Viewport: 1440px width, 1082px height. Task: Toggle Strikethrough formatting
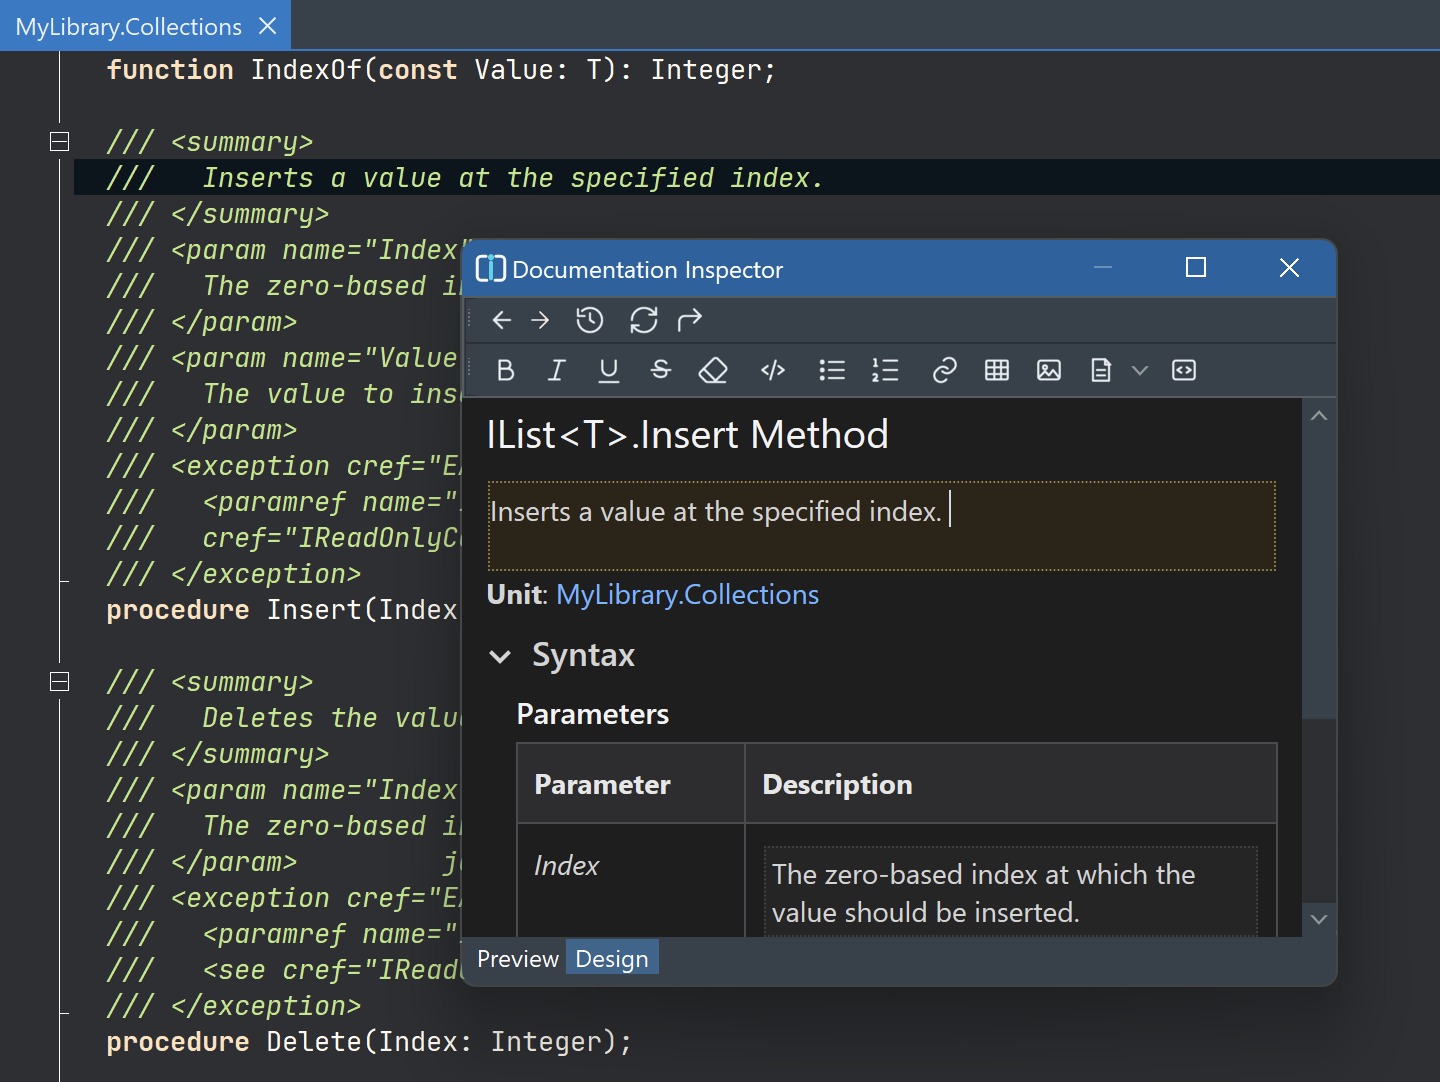660,371
